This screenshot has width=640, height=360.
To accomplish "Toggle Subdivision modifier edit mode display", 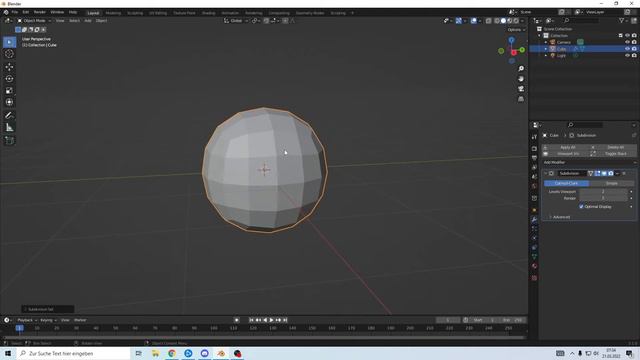I will pyautogui.click(x=598, y=173).
